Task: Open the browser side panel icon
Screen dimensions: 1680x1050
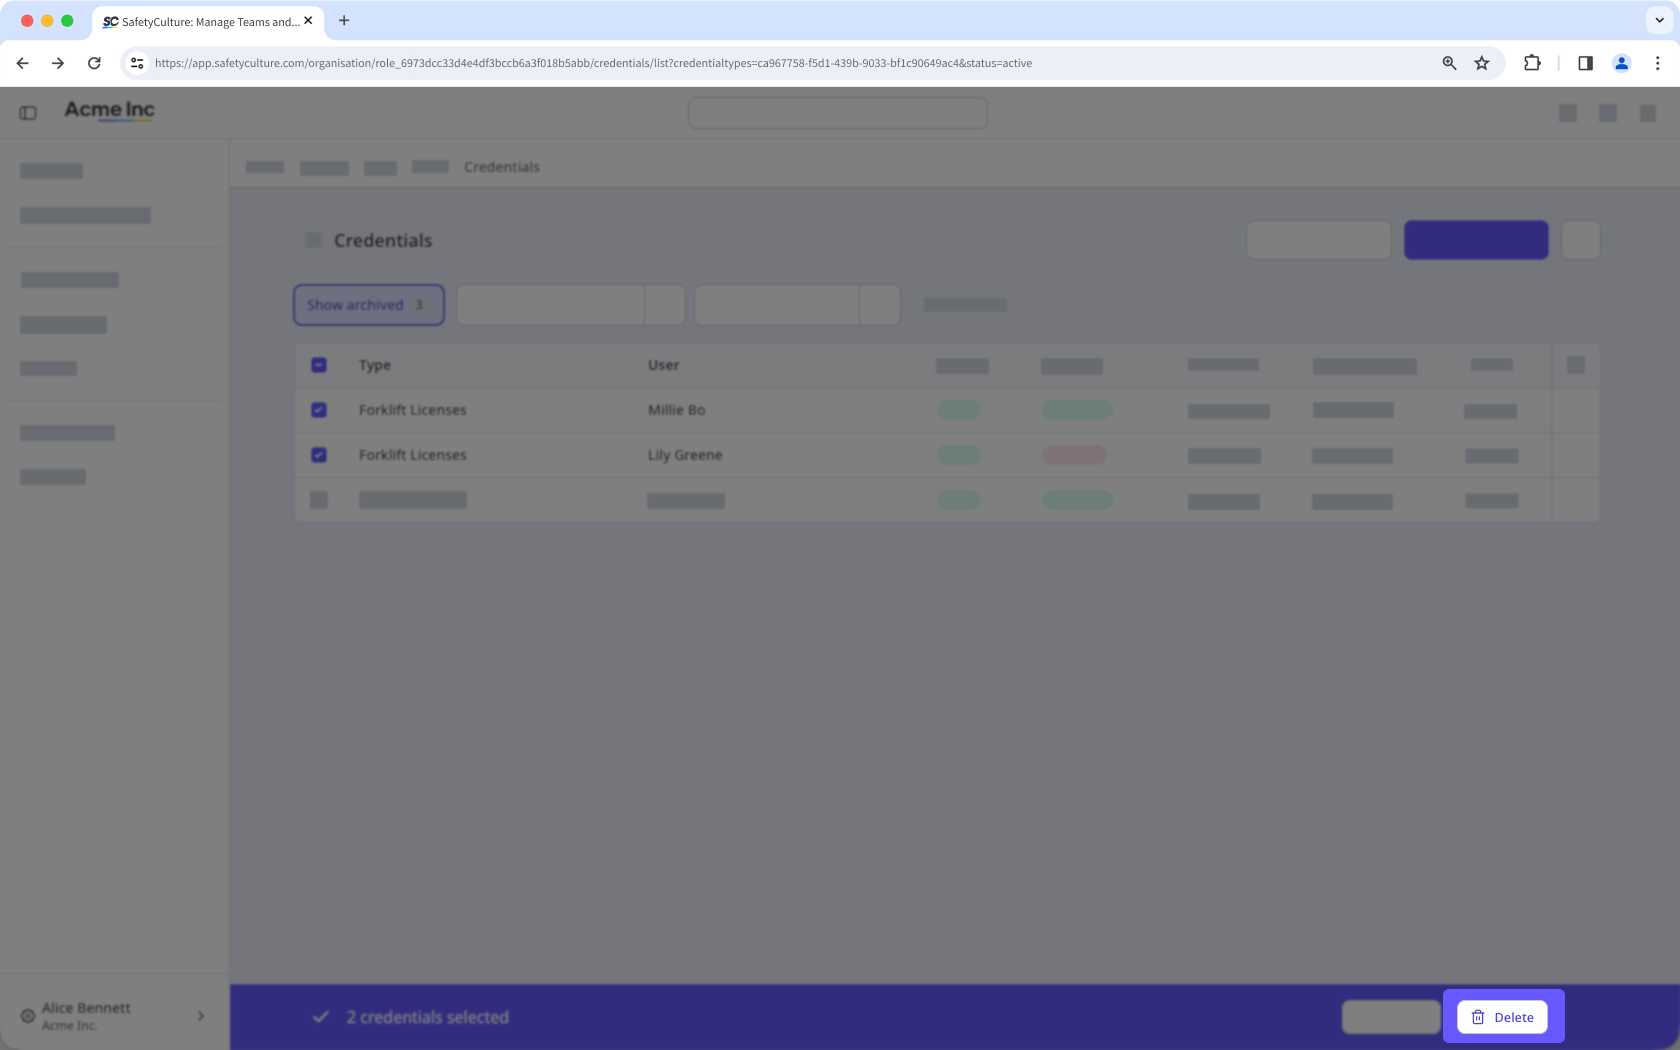Action: tap(1585, 63)
